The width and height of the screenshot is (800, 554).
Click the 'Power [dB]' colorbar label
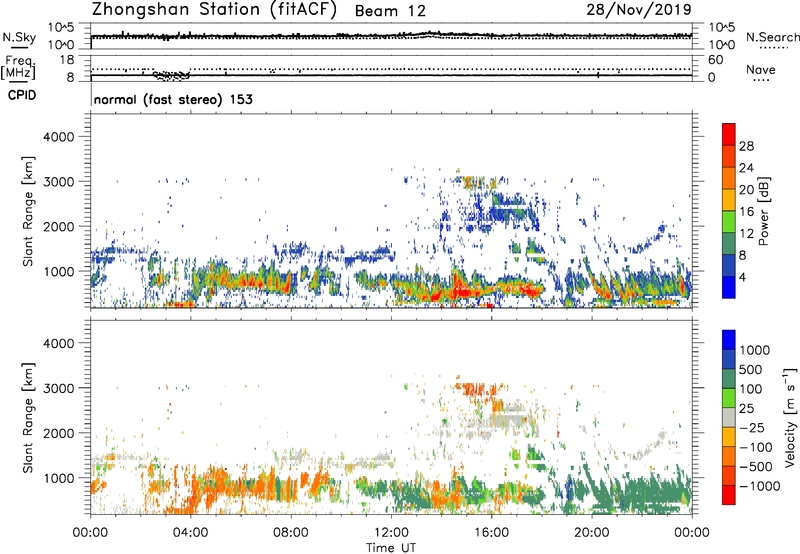[763, 211]
